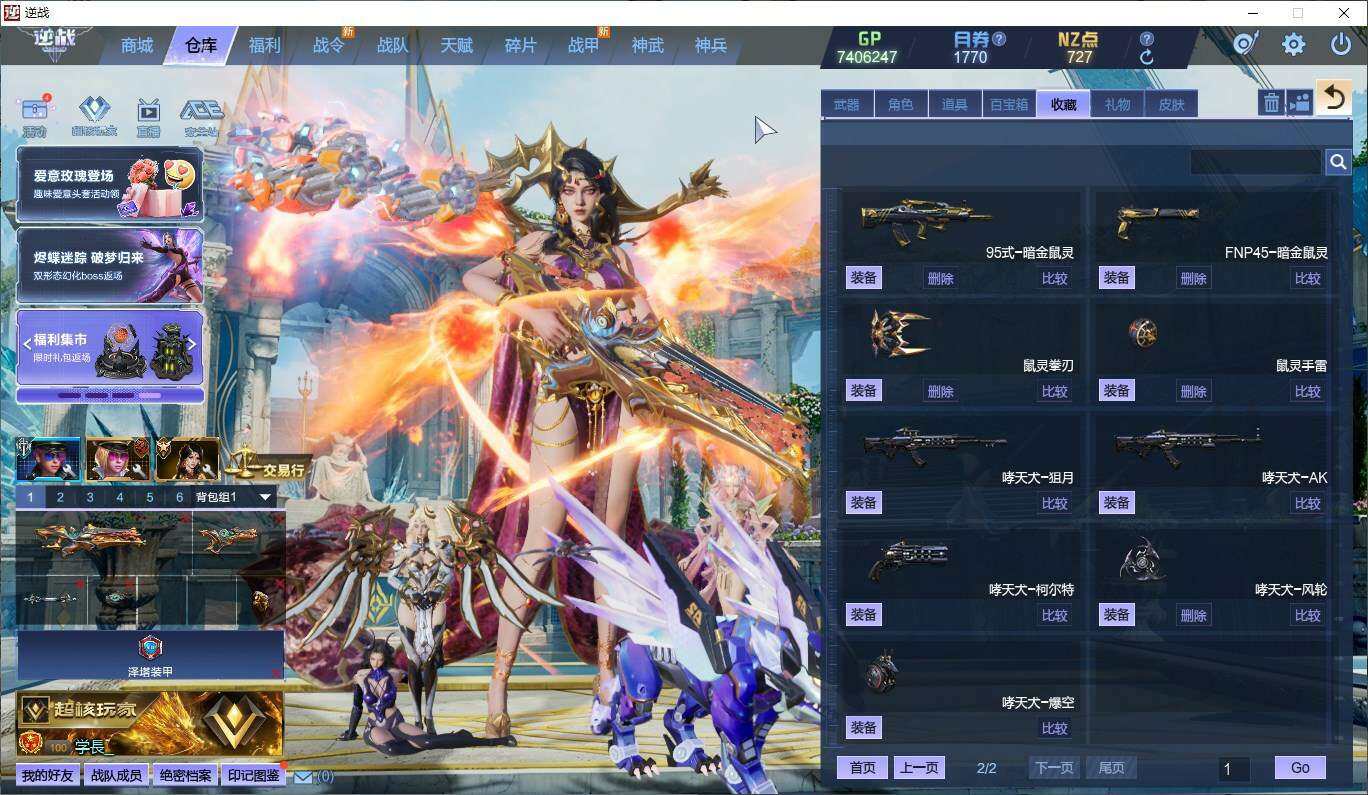The image size is (1368, 795).
Task: Select backpack slot 2
Action: (x=60, y=497)
